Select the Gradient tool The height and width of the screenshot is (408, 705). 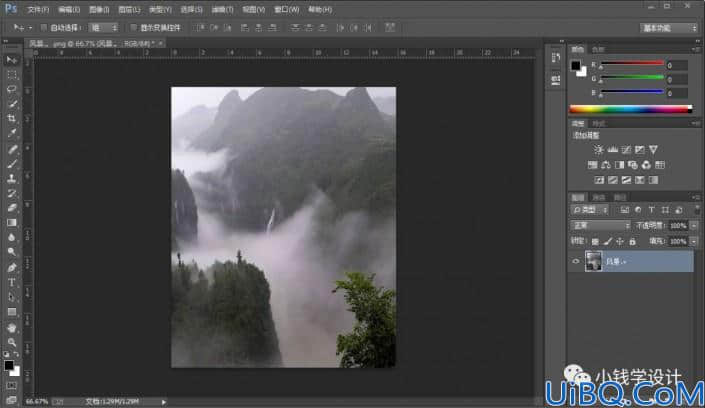[12, 223]
